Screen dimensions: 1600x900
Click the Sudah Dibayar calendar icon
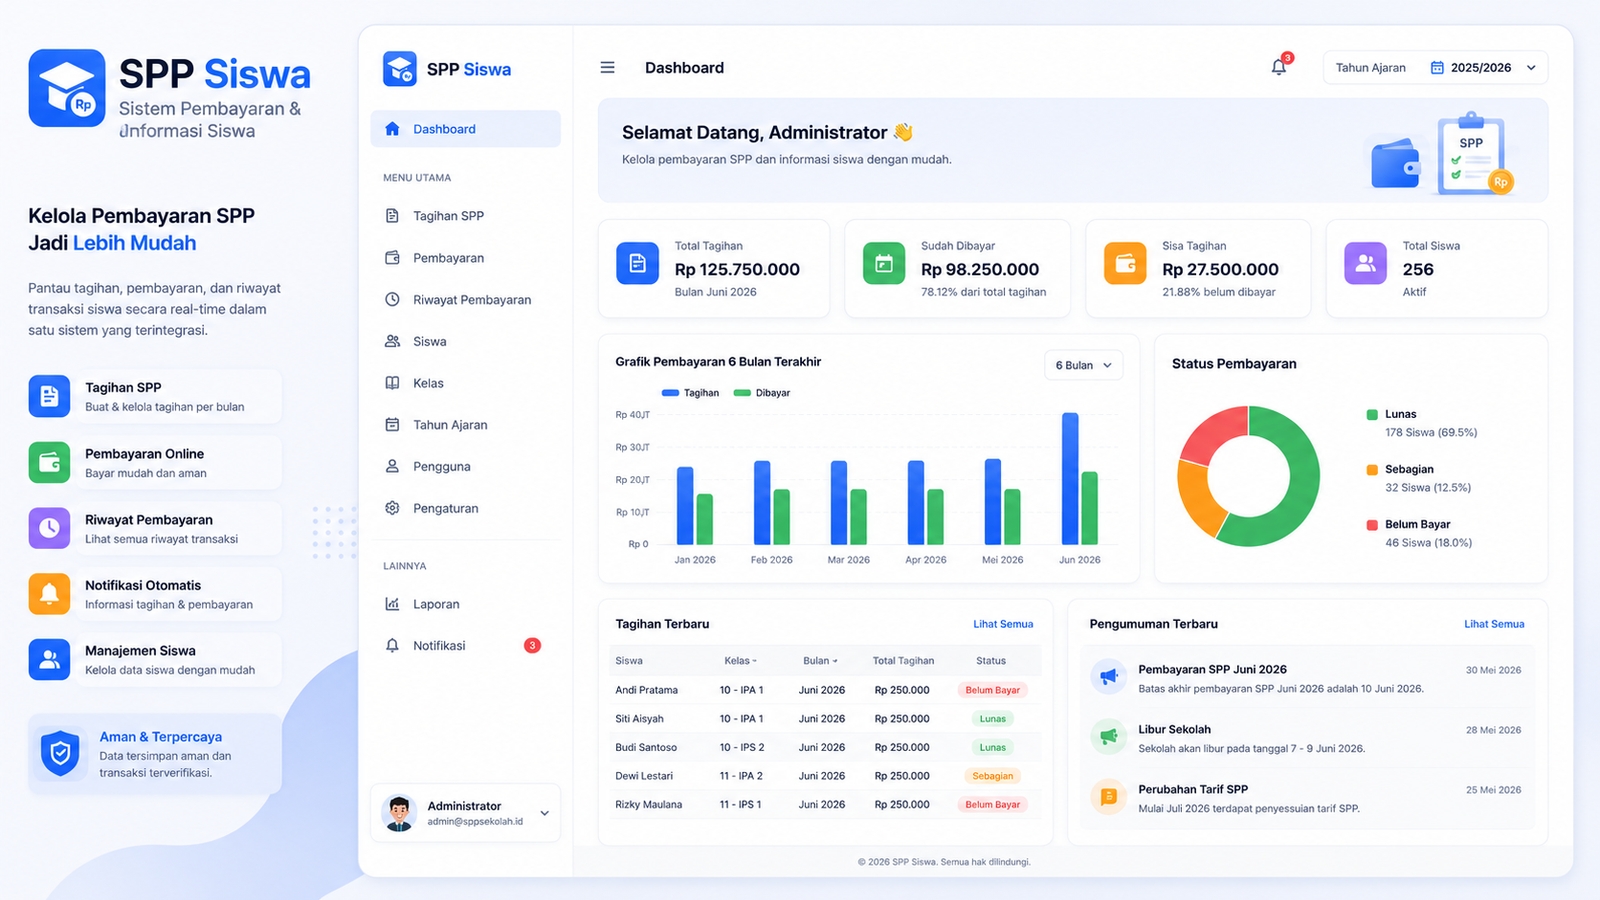pyautogui.click(x=884, y=264)
